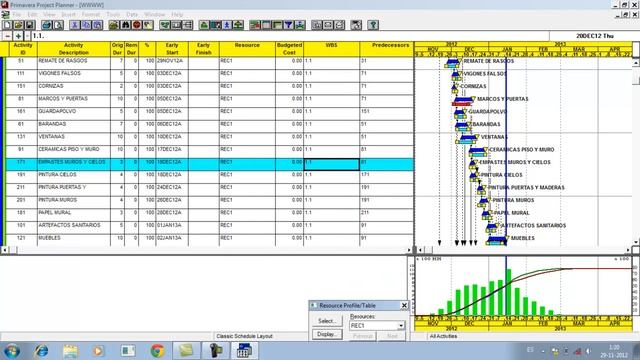Viewport: 640px width, 360px height.
Task: Click the Gantt chart's scroll-up arrow
Action: point(636,63)
